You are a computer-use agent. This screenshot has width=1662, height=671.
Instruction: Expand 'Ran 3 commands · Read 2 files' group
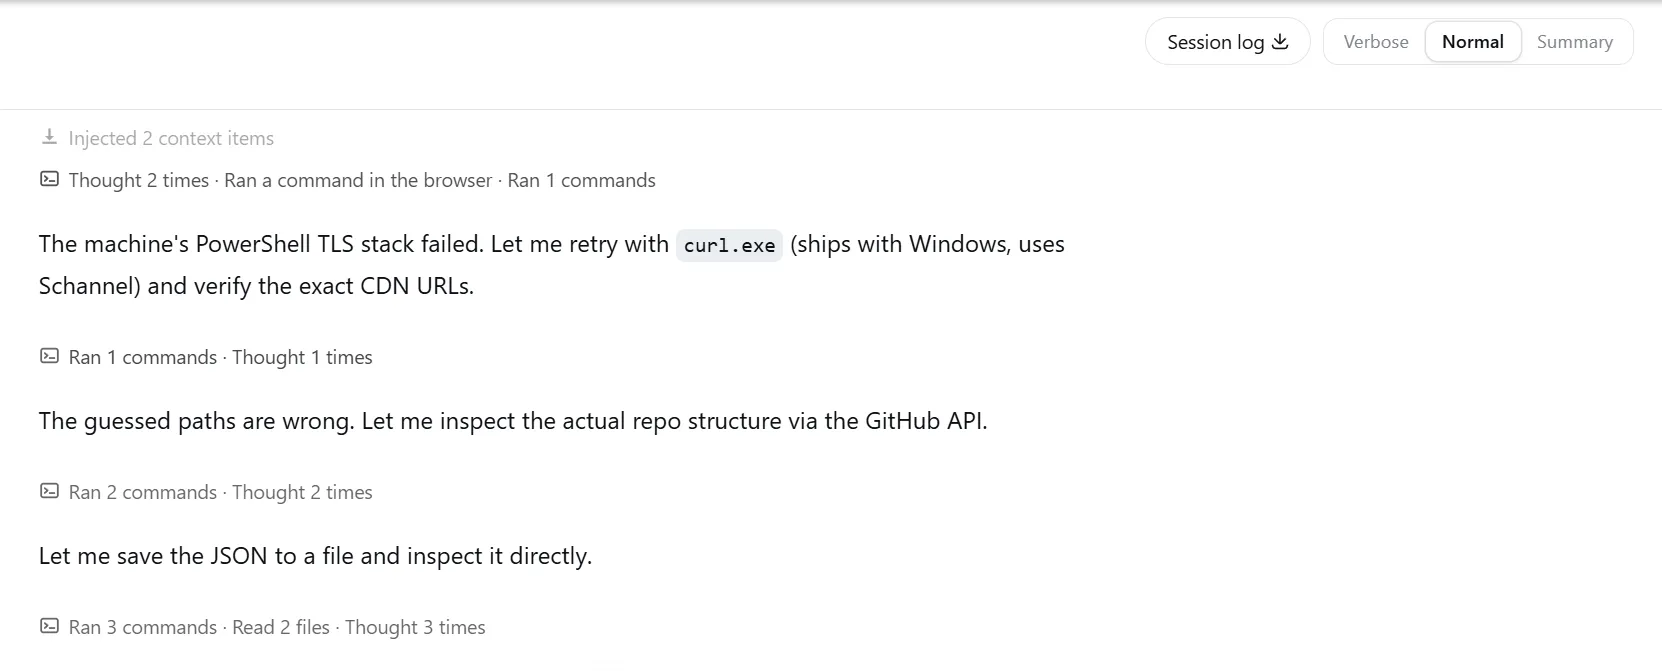point(263,627)
